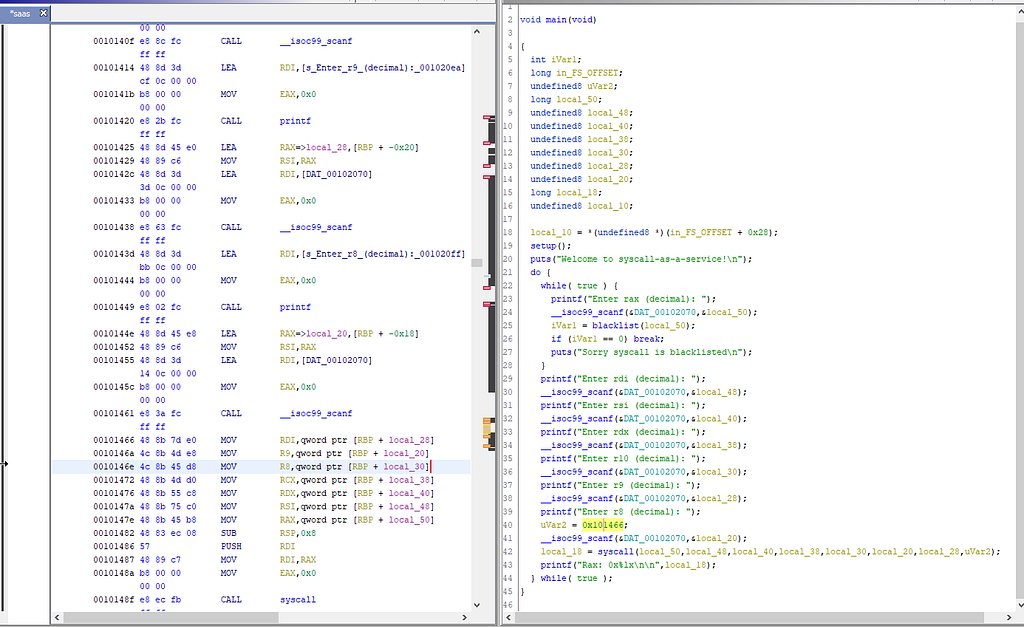Select address 0010146a in the listing

(113, 453)
